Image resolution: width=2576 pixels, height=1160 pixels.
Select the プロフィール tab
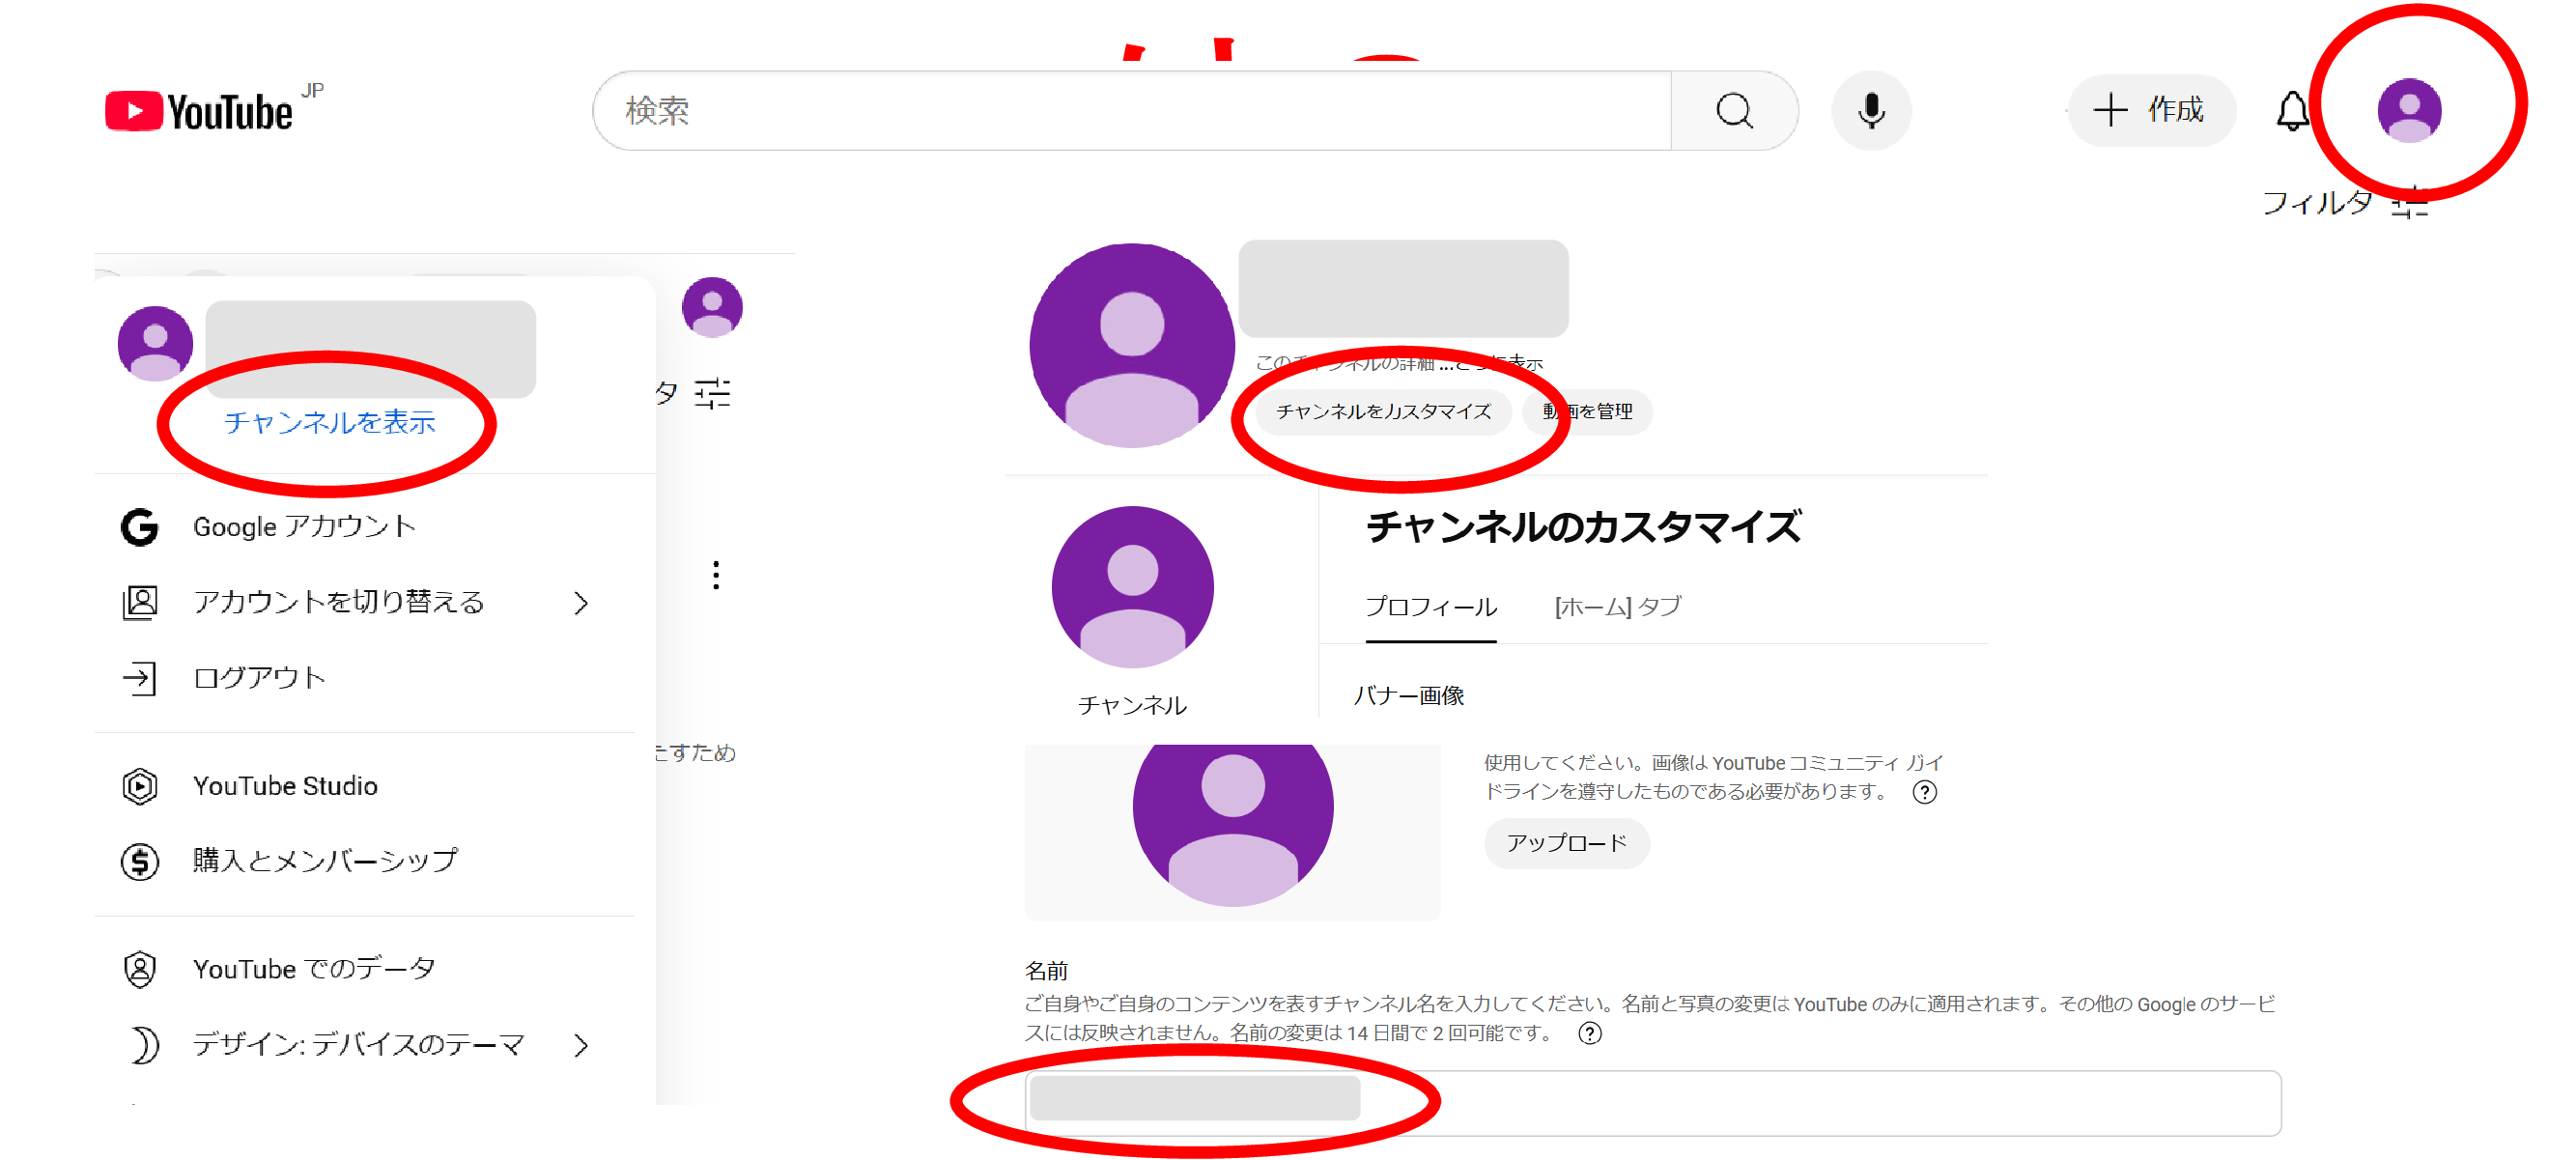(1430, 606)
